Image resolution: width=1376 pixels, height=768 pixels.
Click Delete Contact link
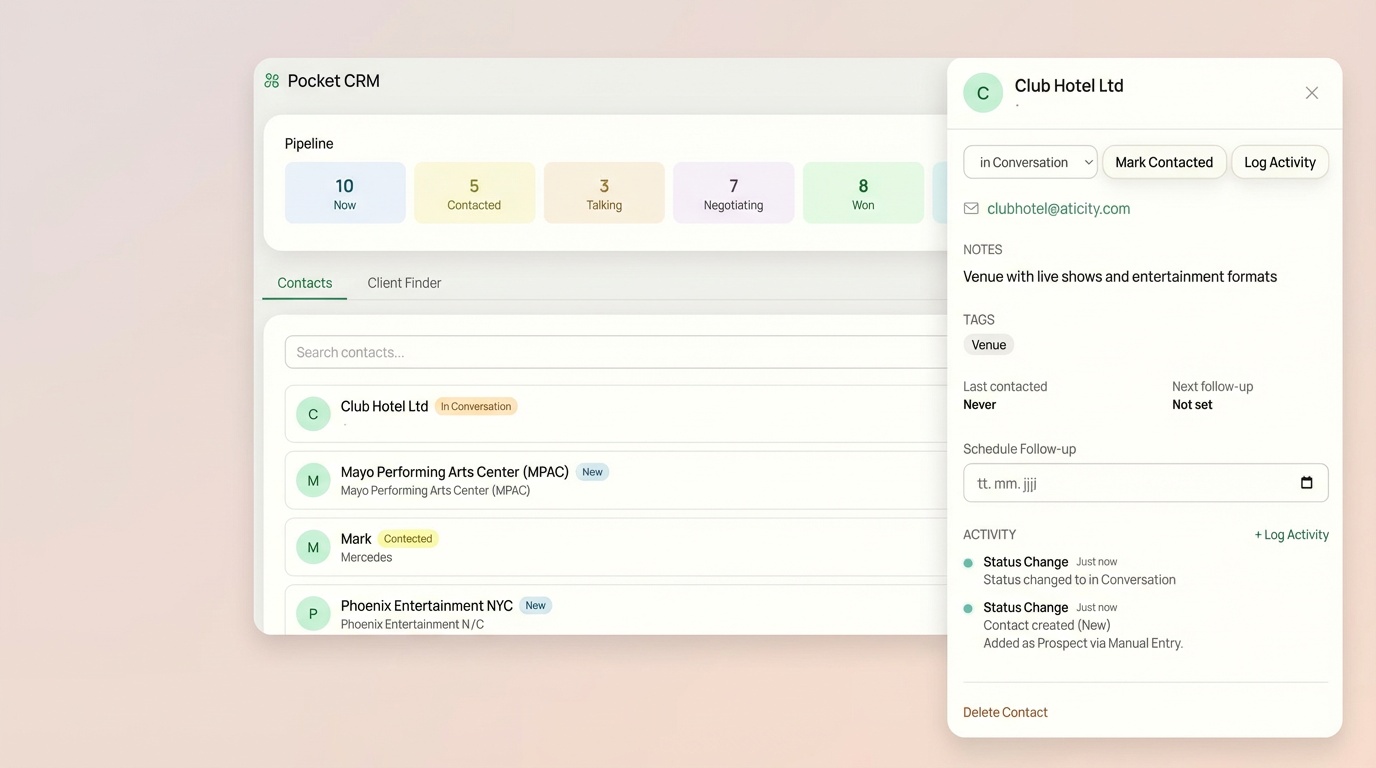tap(1005, 712)
